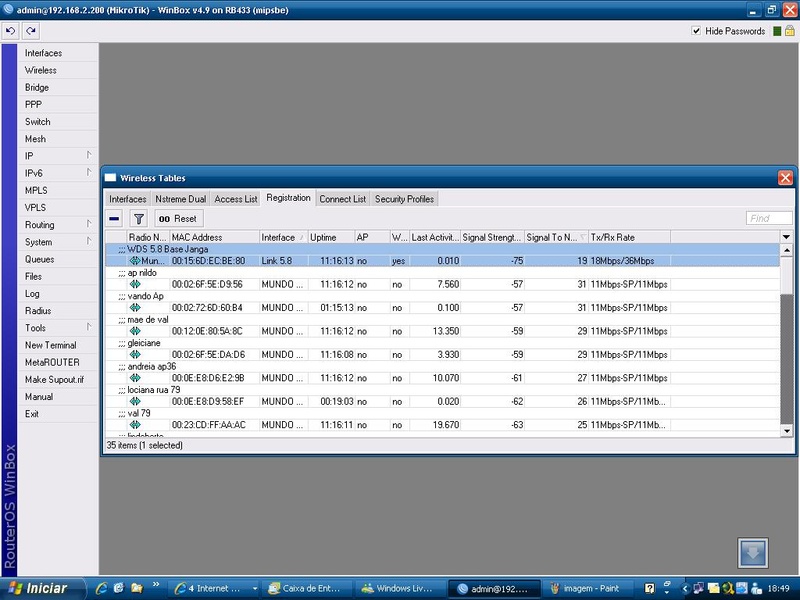Open the Interfaces menu in sidebar
800x600 pixels.
pos(58,53)
